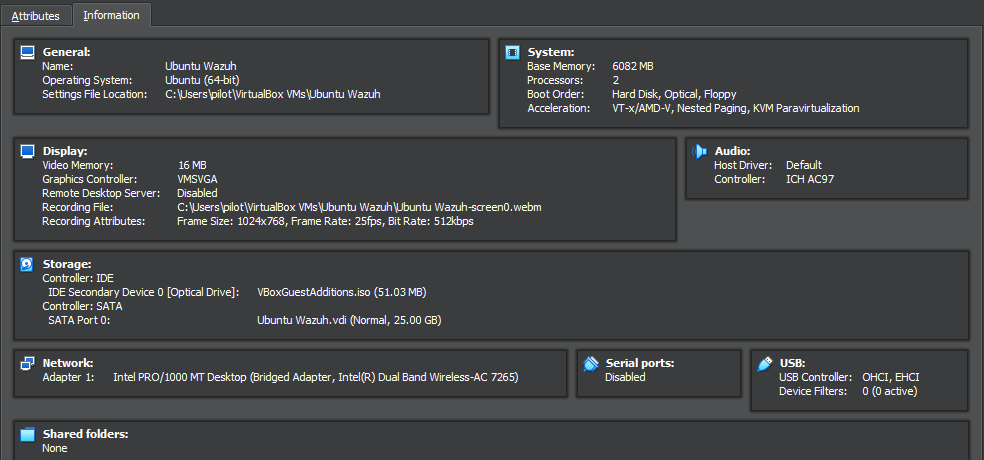Click the Adapter 1 label
984x460 pixels.
(68, 377)
